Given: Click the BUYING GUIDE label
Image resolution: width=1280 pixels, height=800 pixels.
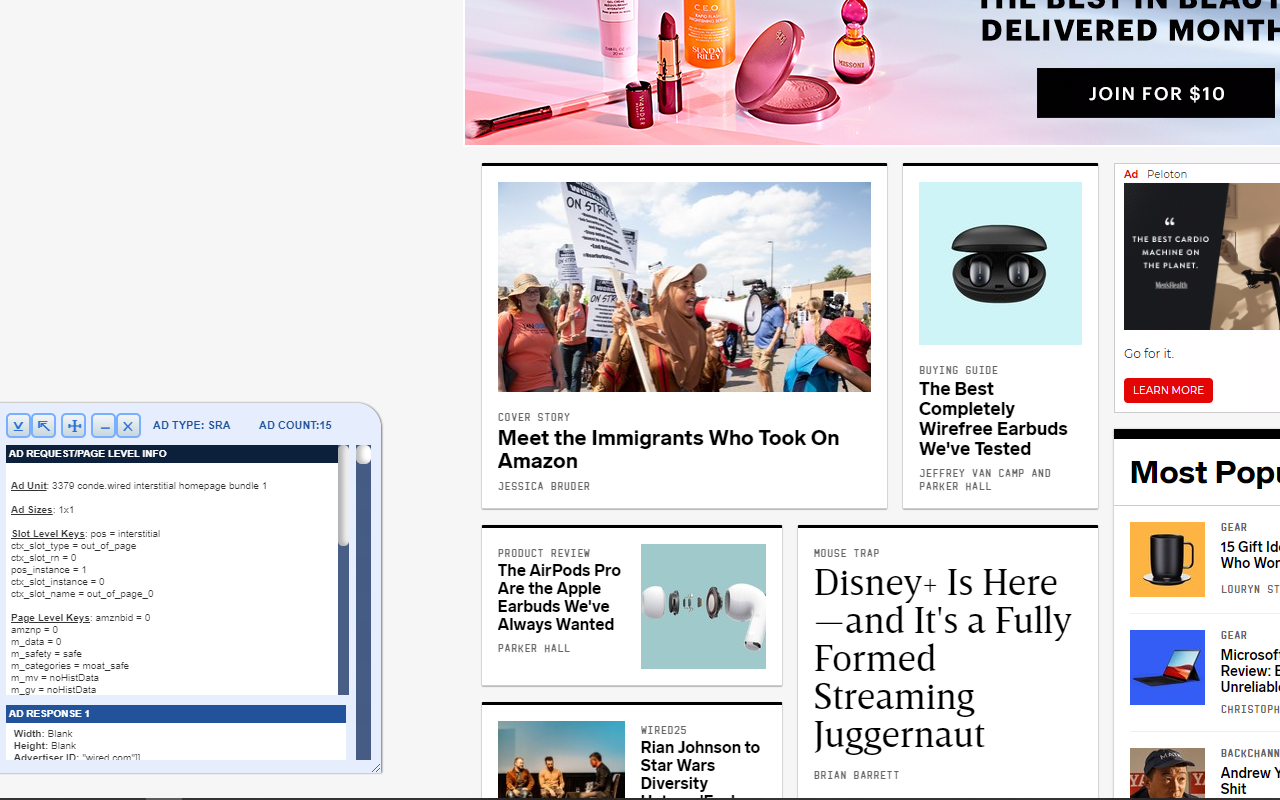Looking at the screenshot, I should 958,370.
